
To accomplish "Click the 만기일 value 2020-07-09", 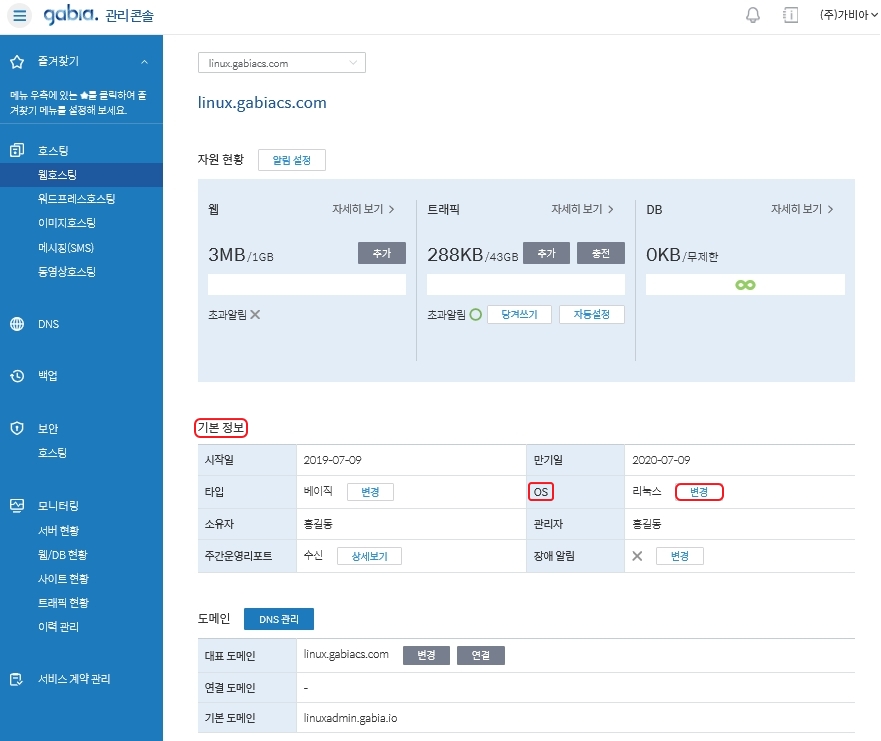I will pyautogui.click(x=661, y=460).
